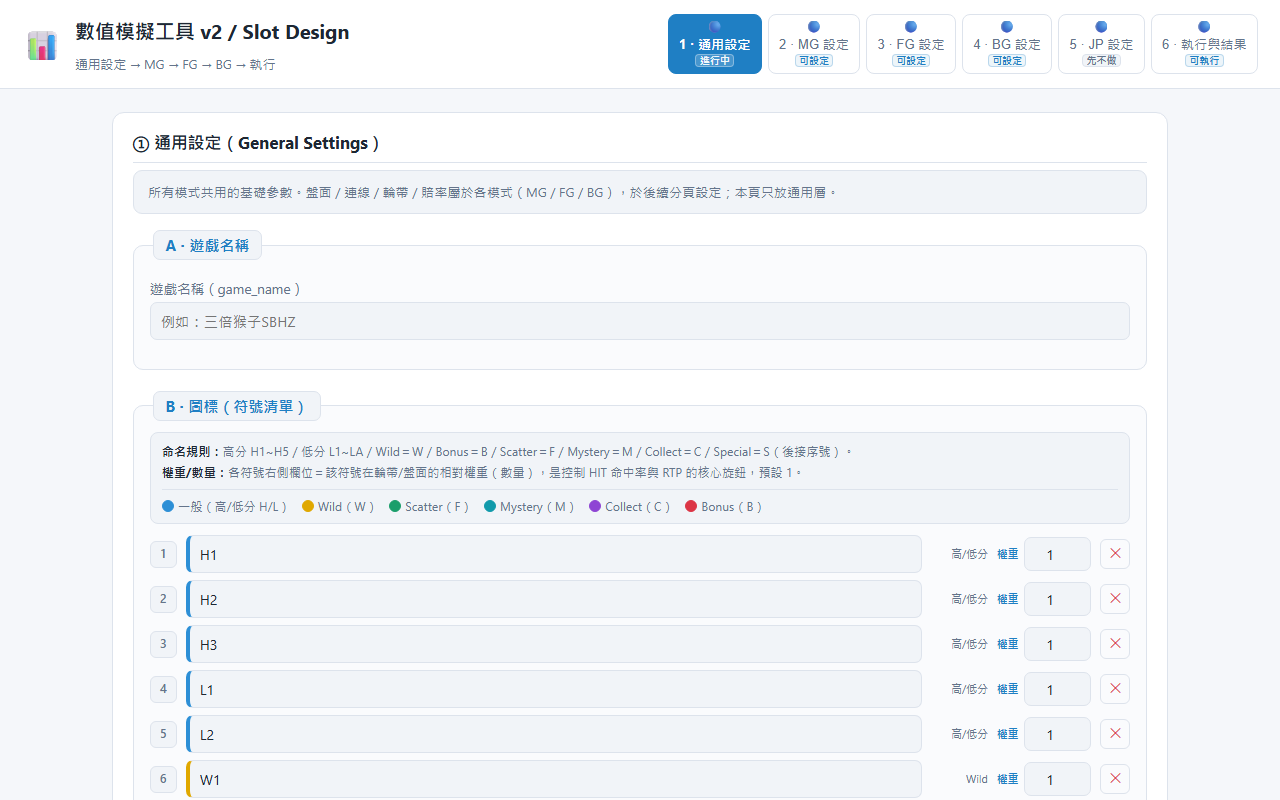
Task: Set the 權重 weight value for H1
Action: 1057,554
